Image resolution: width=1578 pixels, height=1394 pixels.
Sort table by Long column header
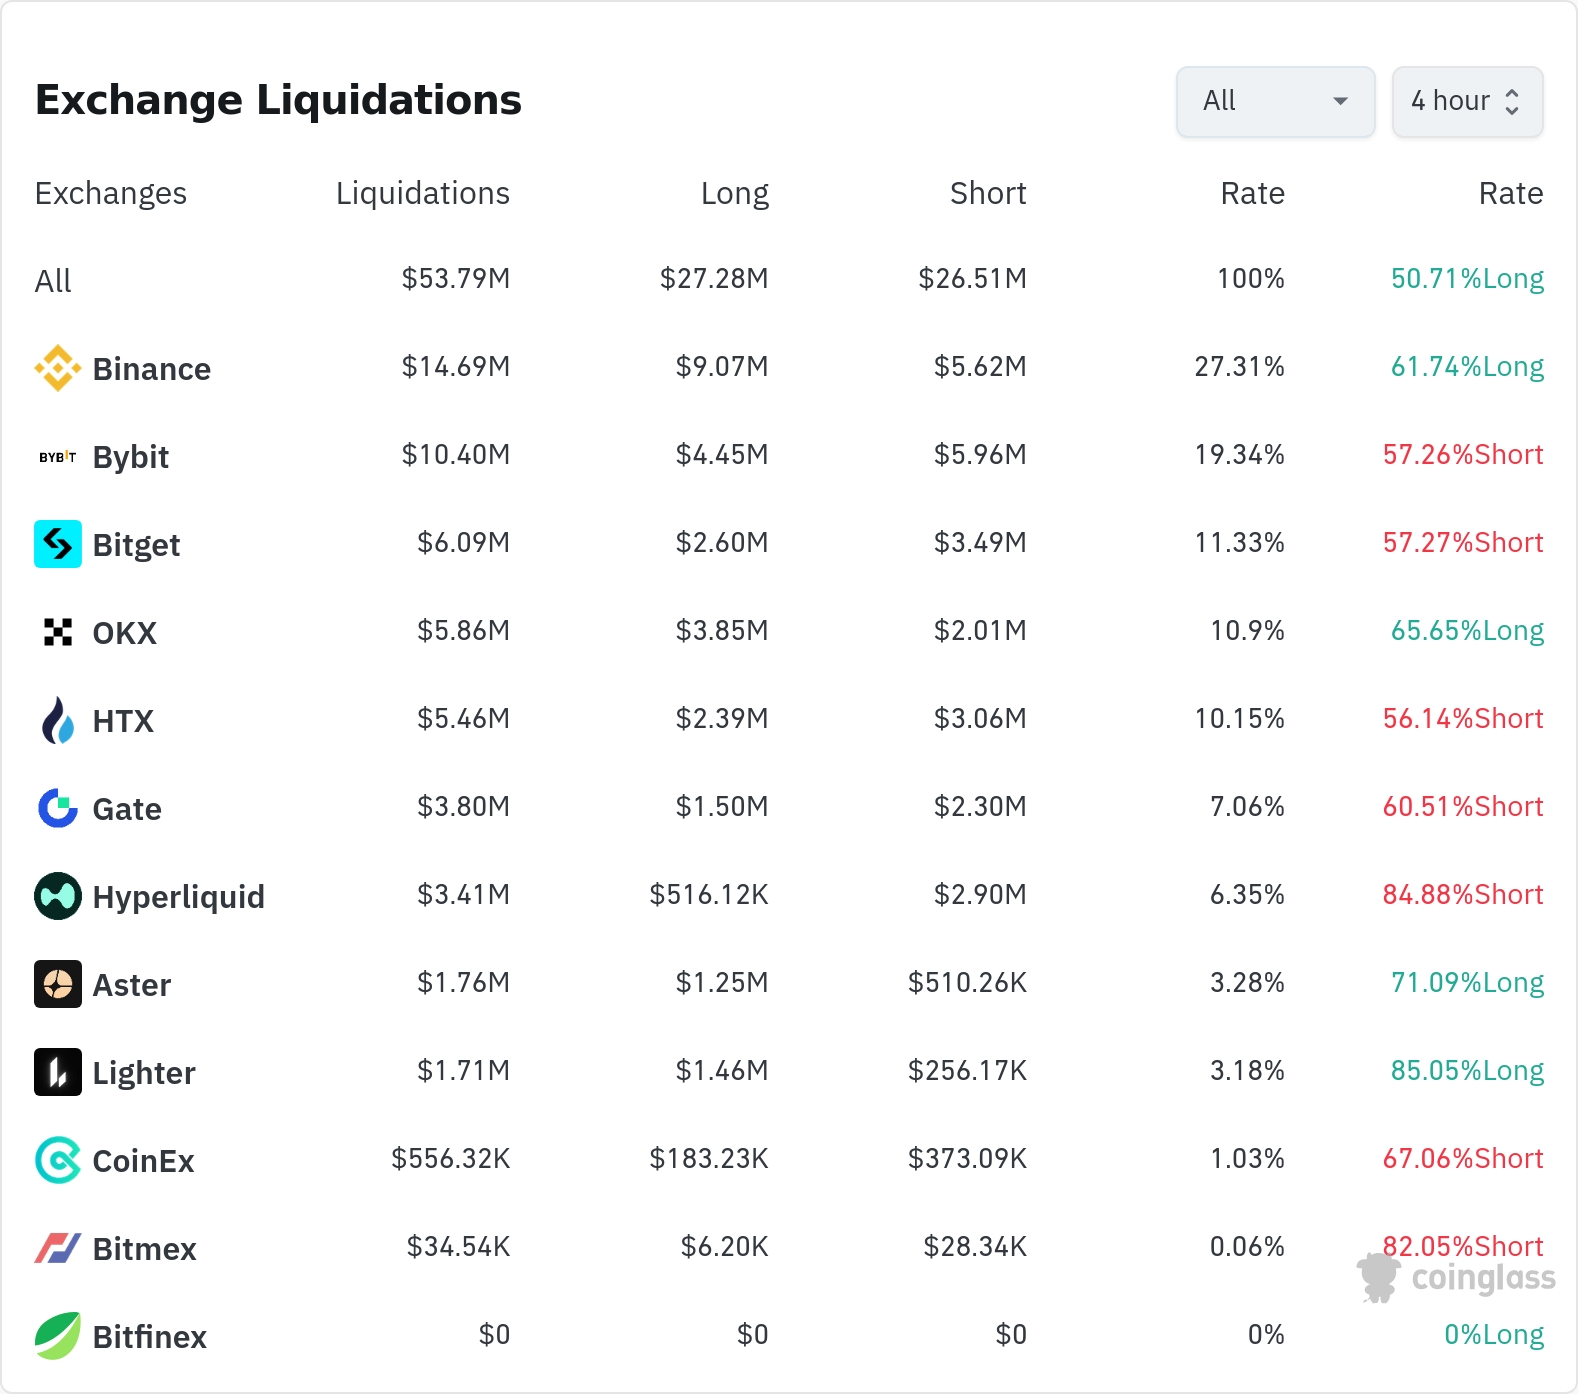[734, 193]
